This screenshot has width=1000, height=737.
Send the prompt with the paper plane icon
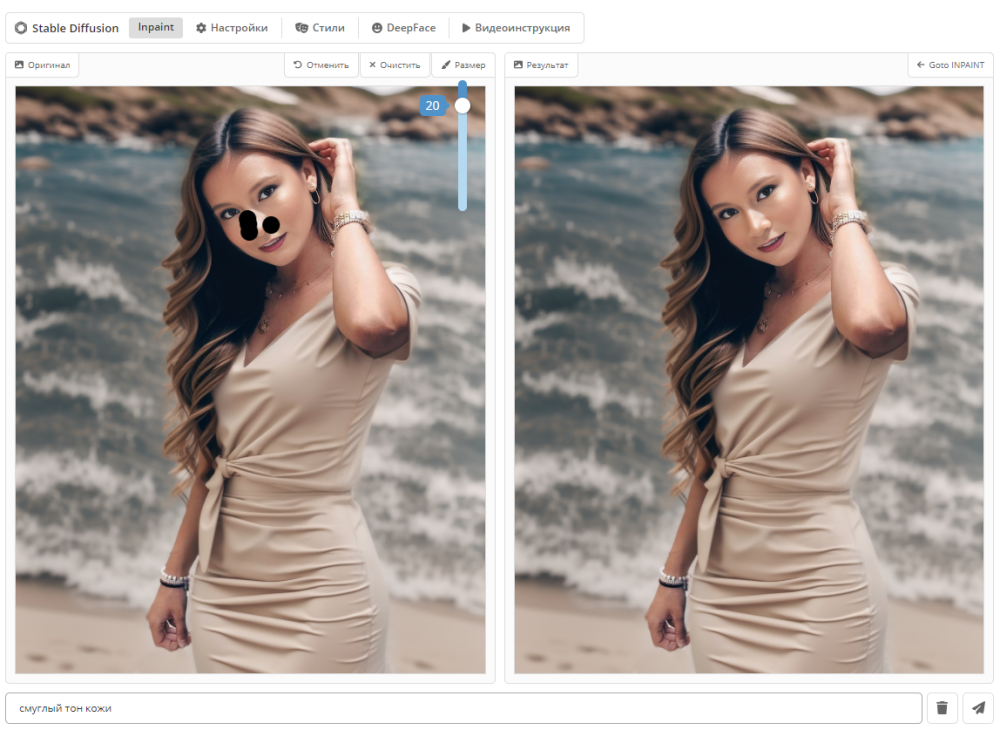(978, 708)
